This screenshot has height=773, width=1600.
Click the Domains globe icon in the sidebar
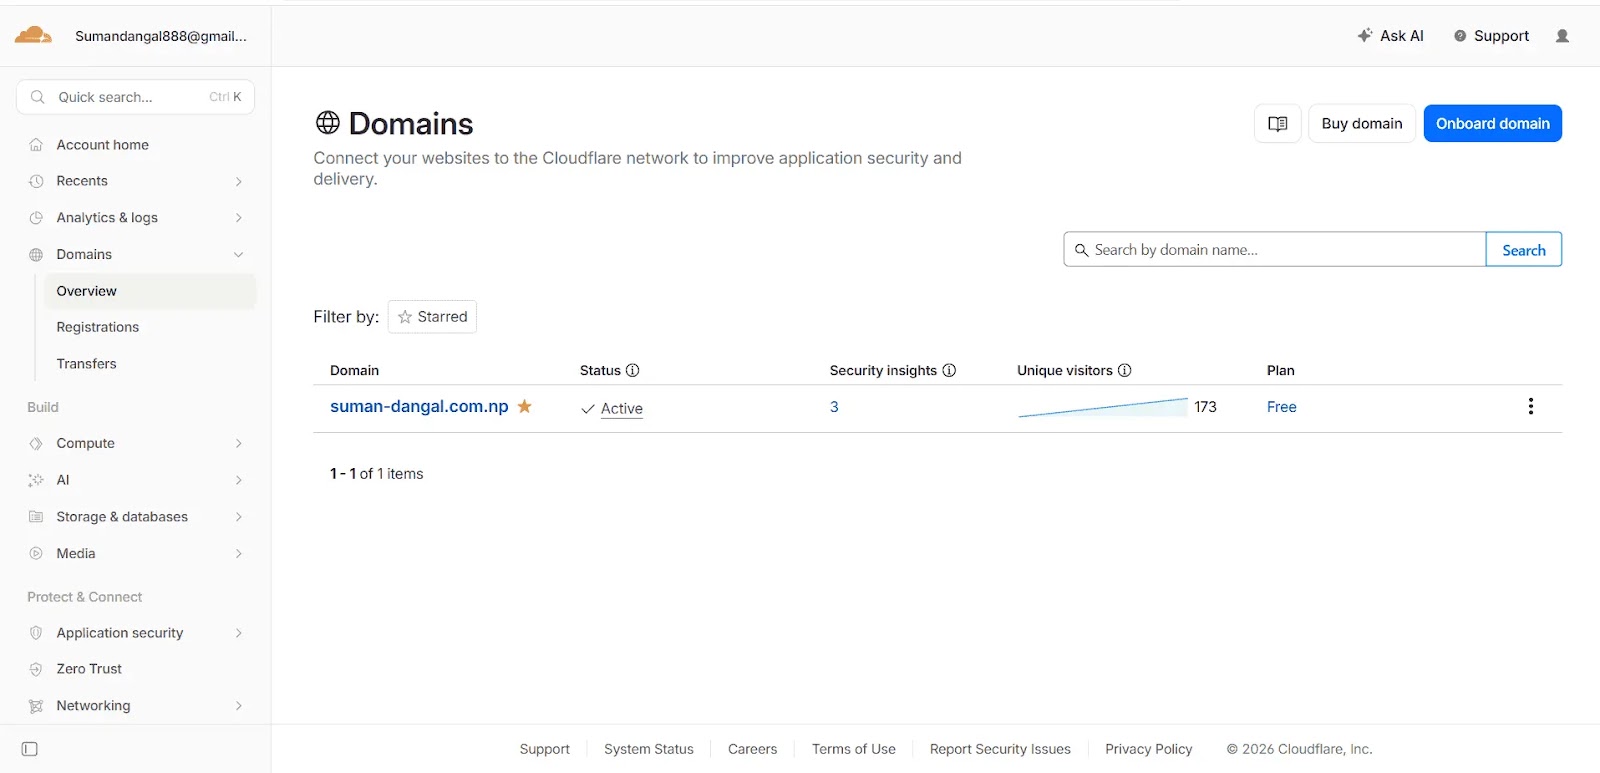(x=36, y=255)
